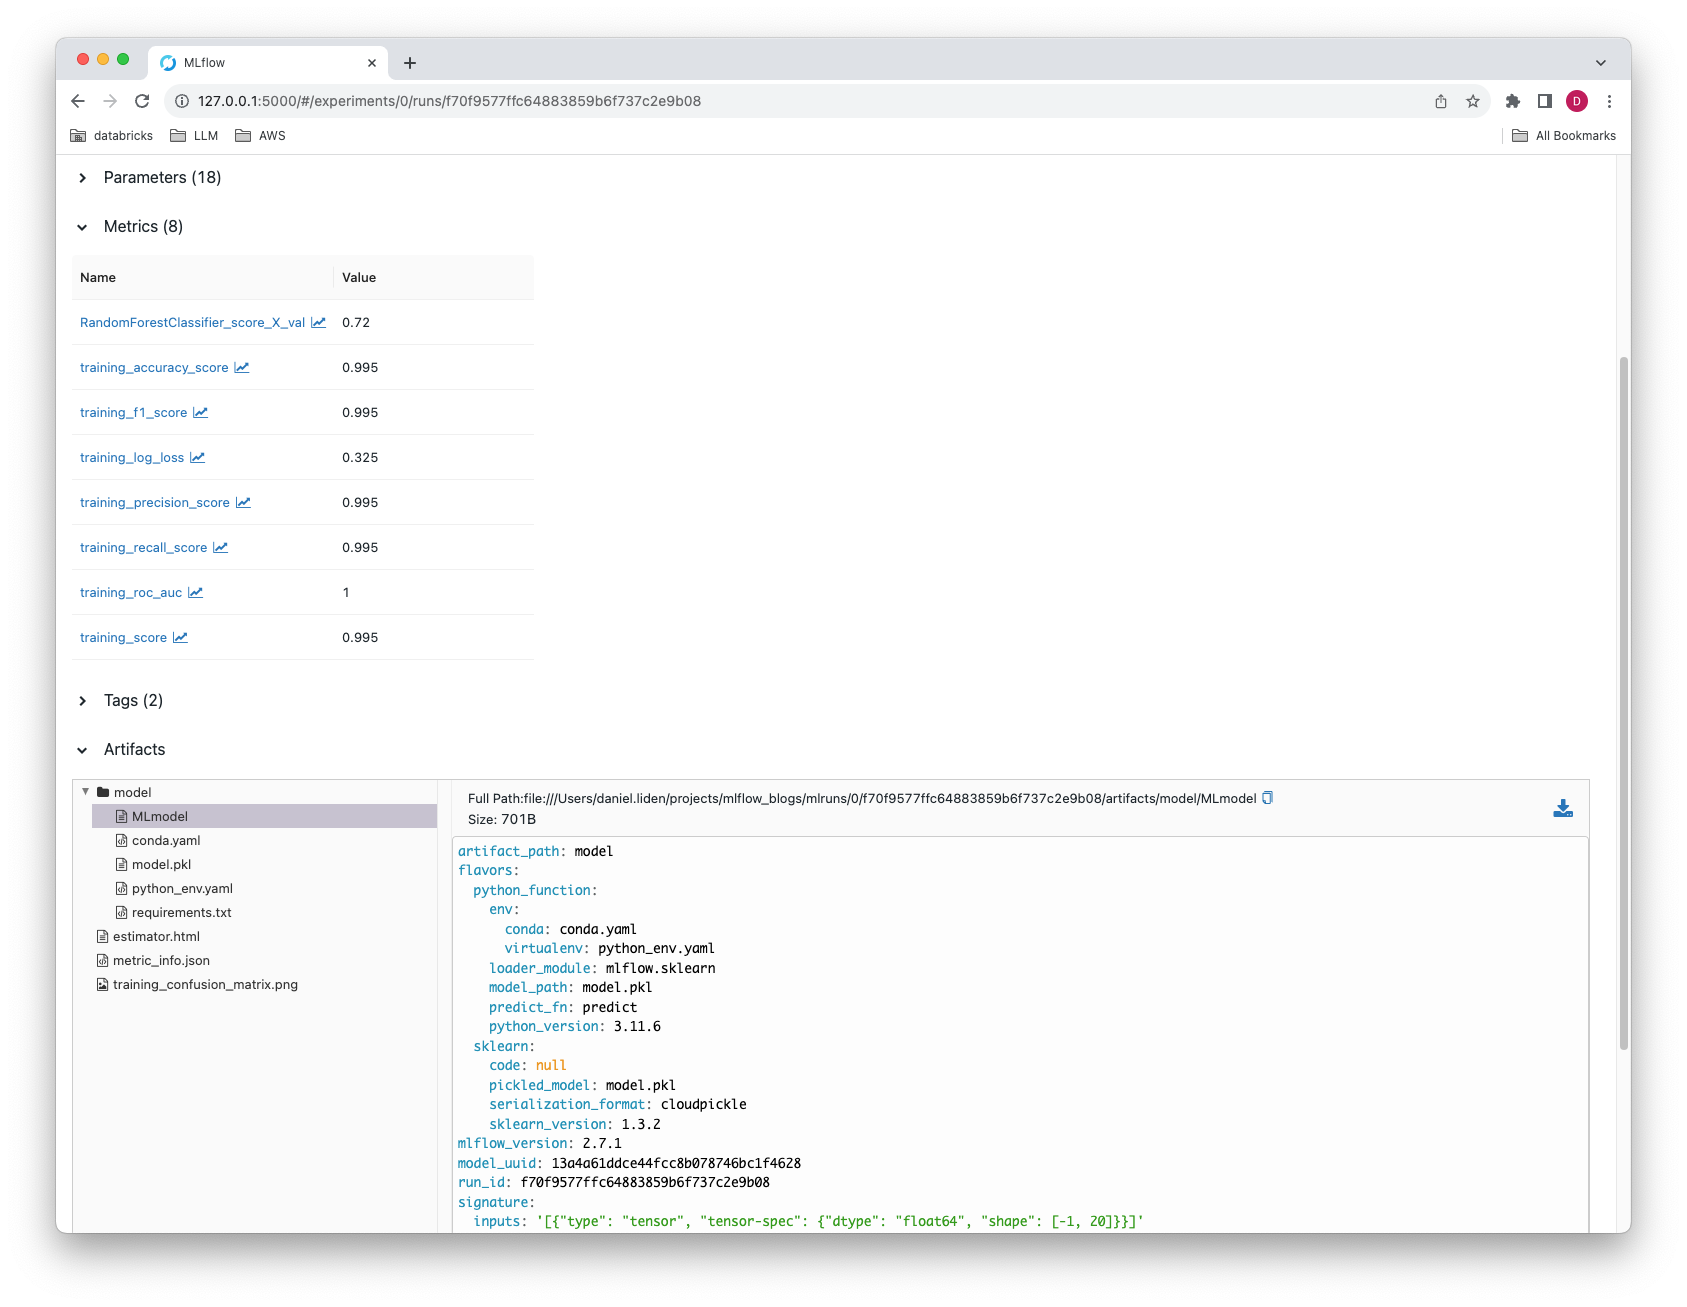The width and height of the screenshot is (1687, 1307).
Task: Copy the MLmodel full path
Action: click(x=1267, y=798)
